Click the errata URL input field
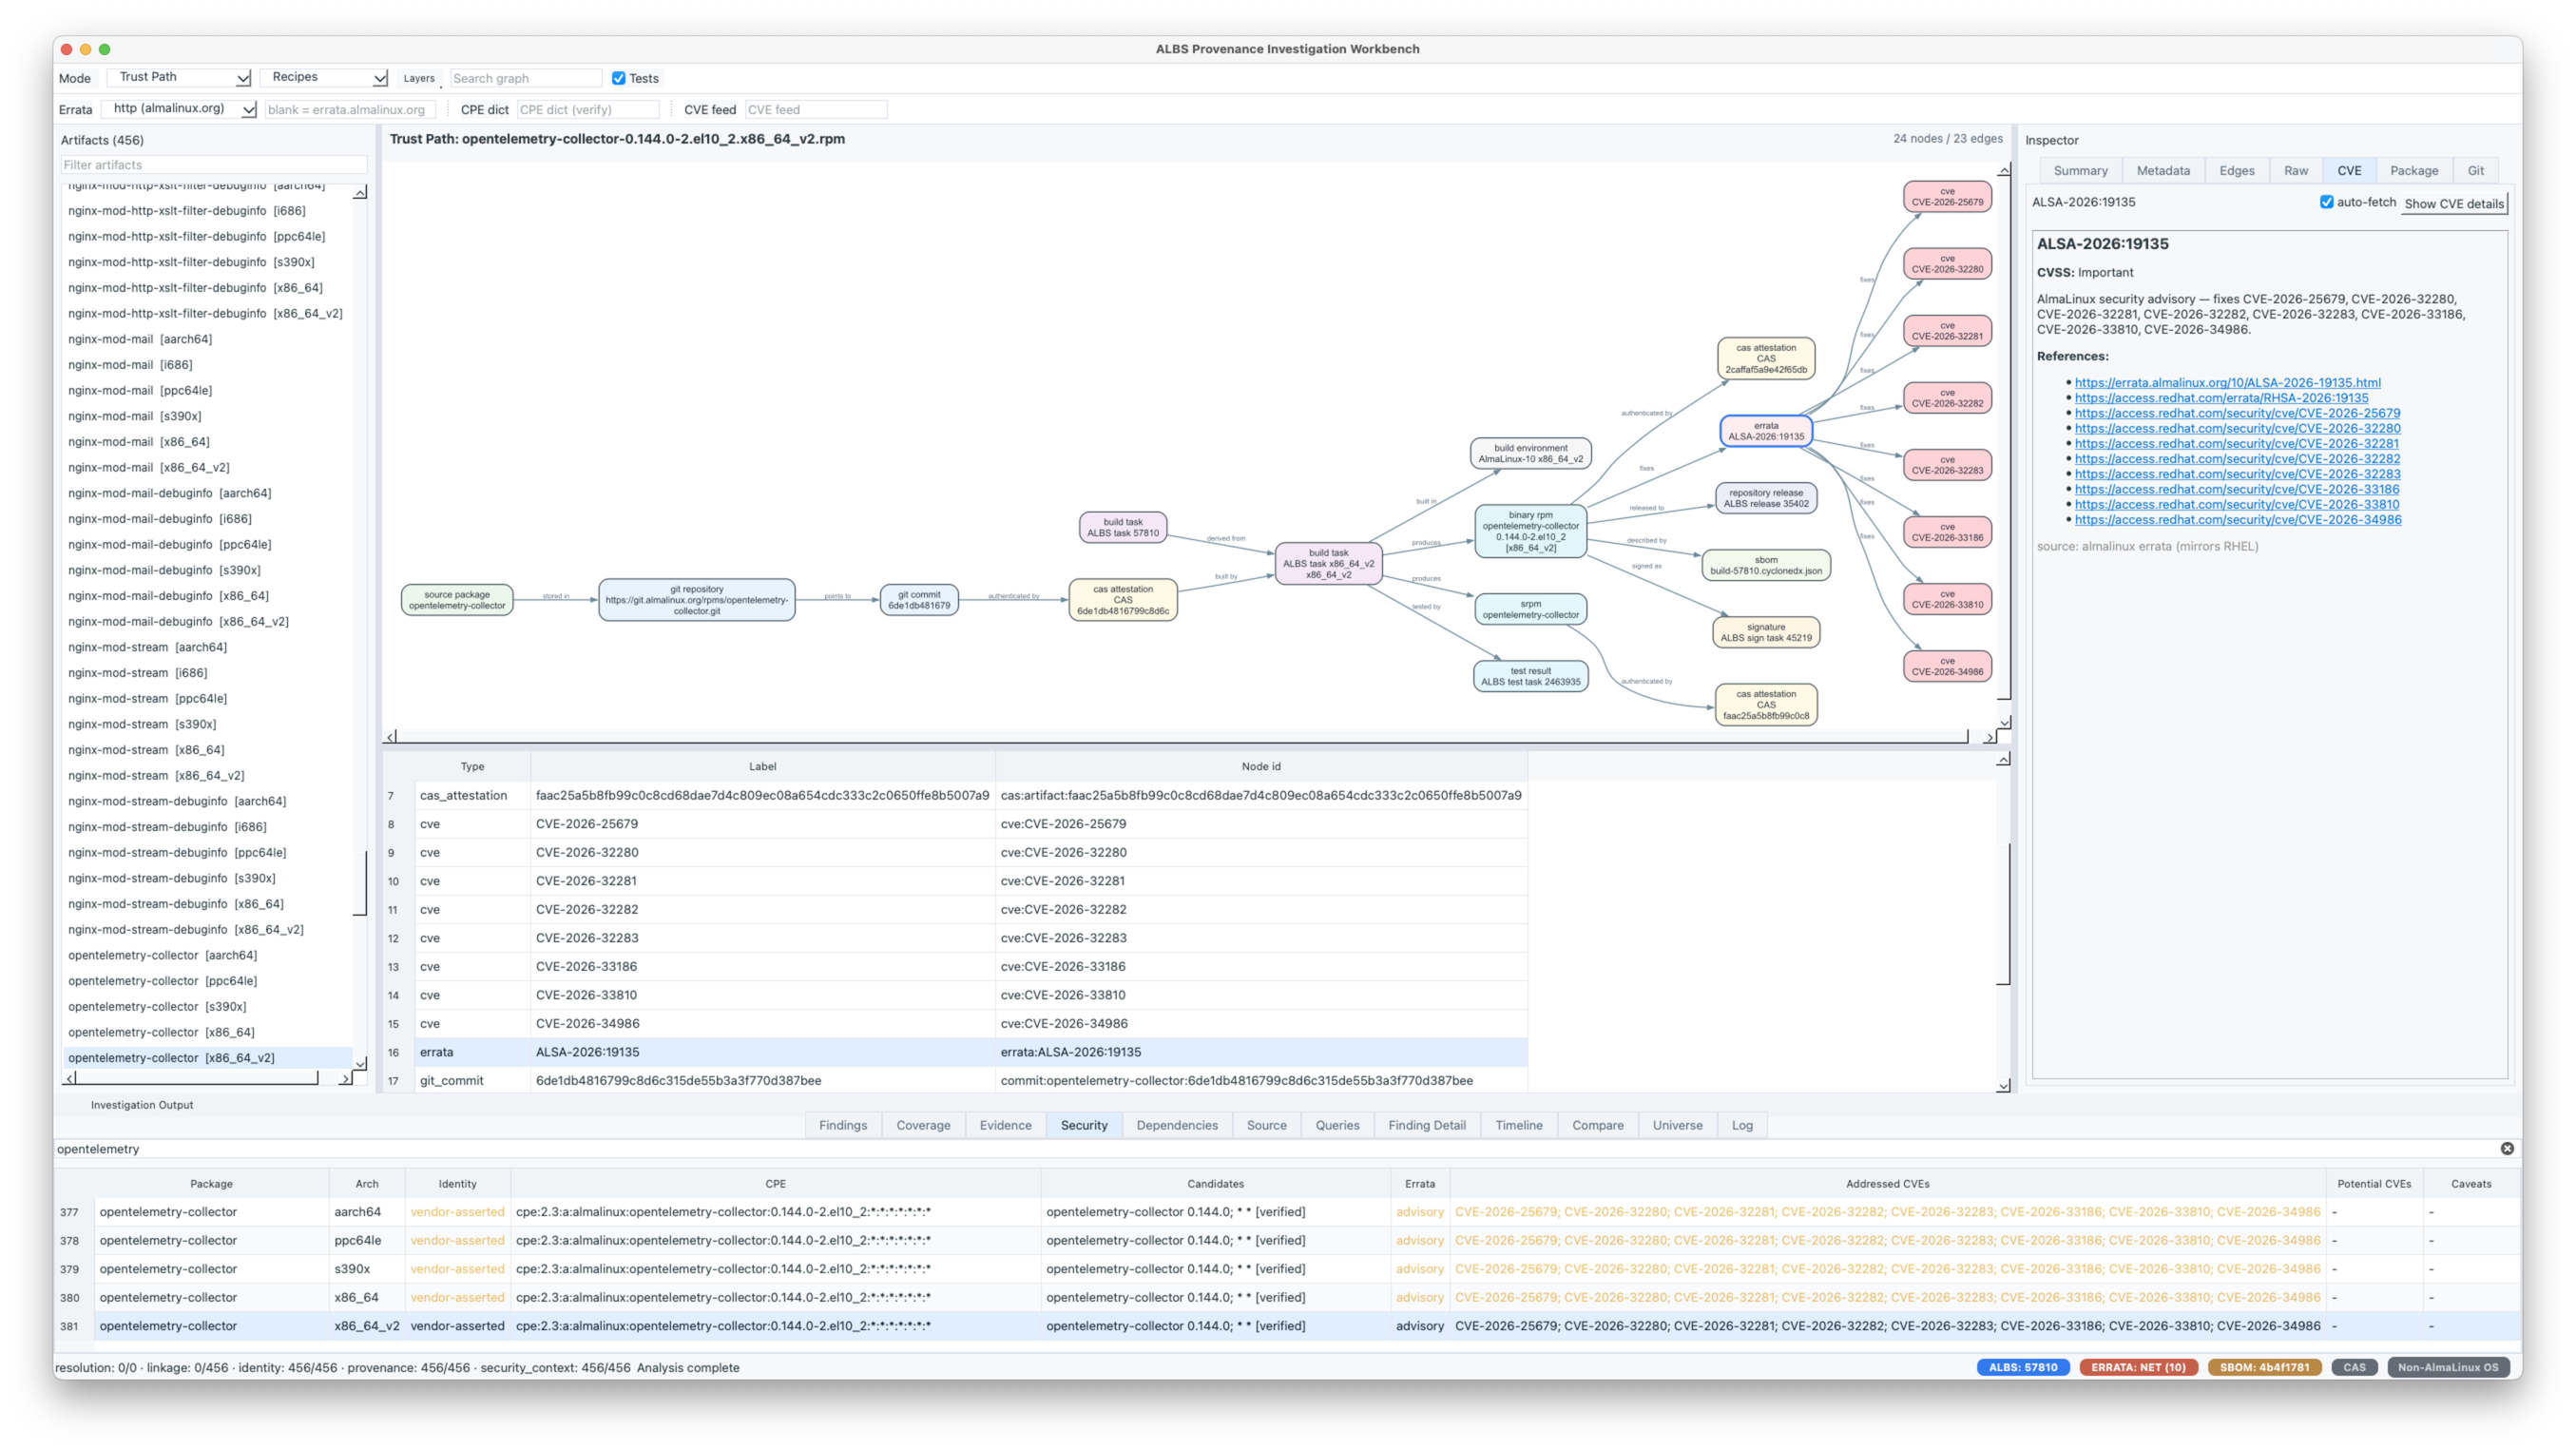Screen dimensions: 2576x1450 click(350, 109)
